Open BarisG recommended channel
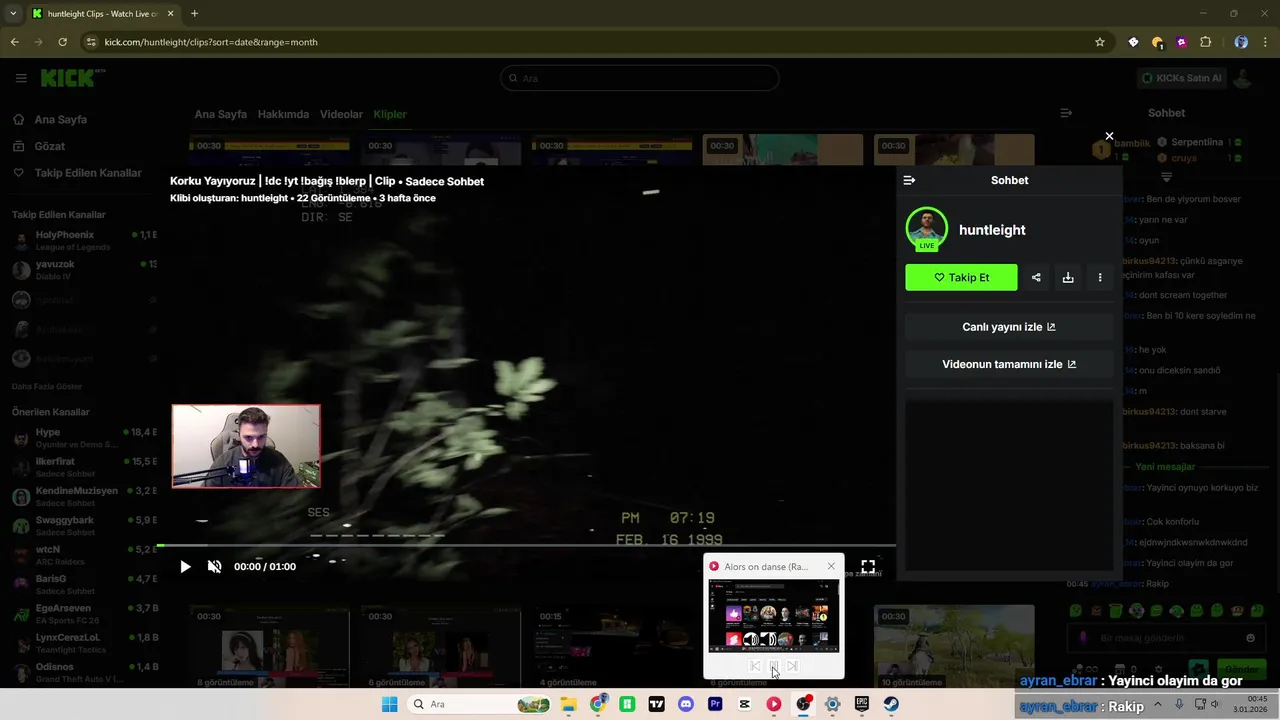 tap(84, 584)
